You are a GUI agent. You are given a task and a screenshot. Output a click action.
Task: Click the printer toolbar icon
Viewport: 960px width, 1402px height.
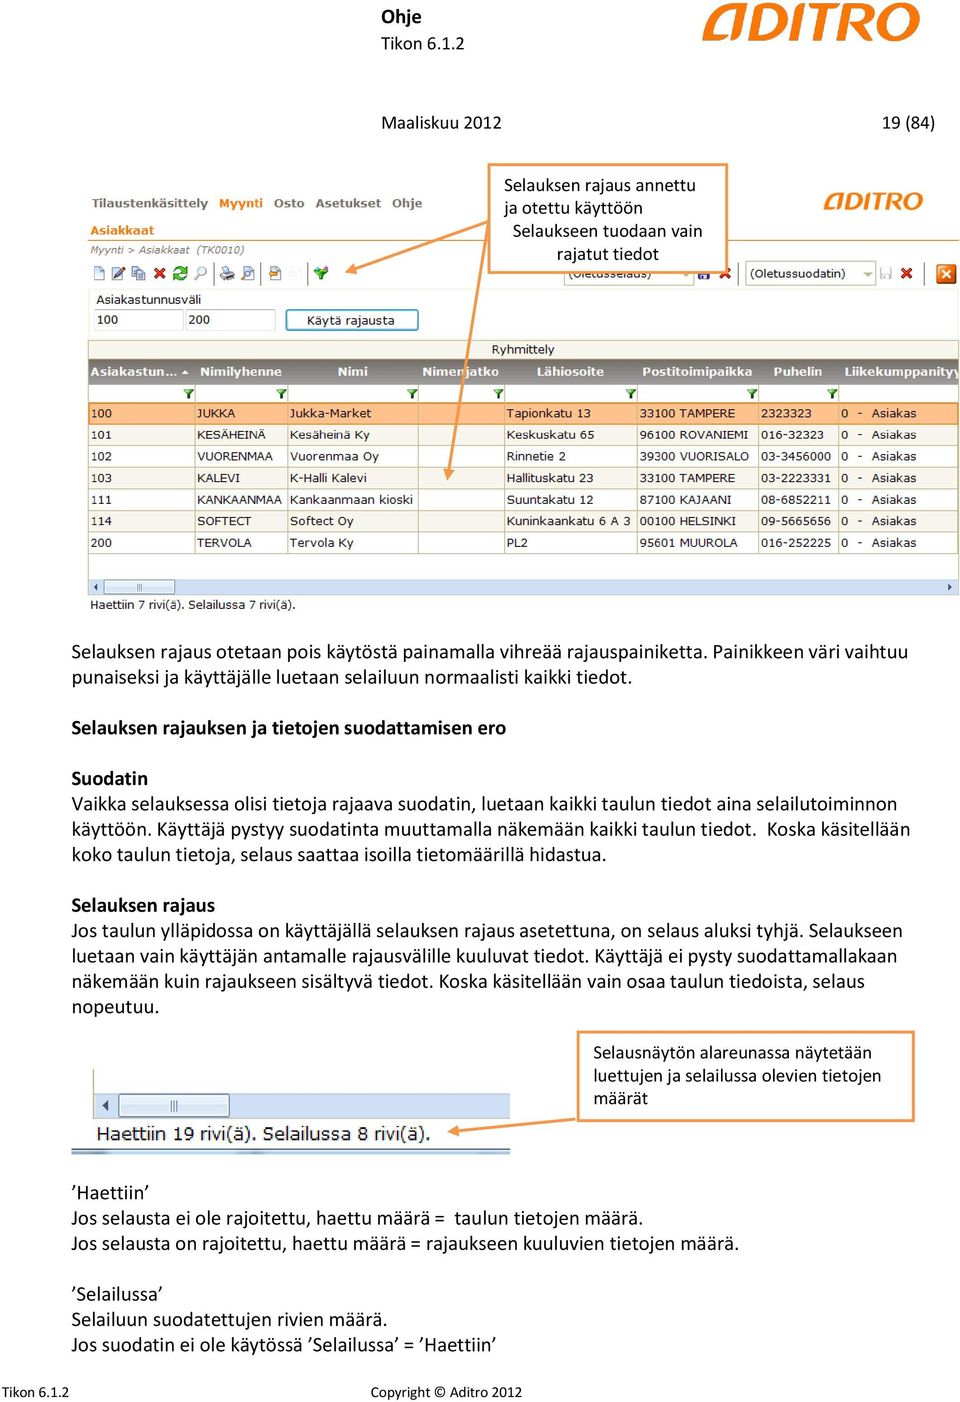point(228,273)
